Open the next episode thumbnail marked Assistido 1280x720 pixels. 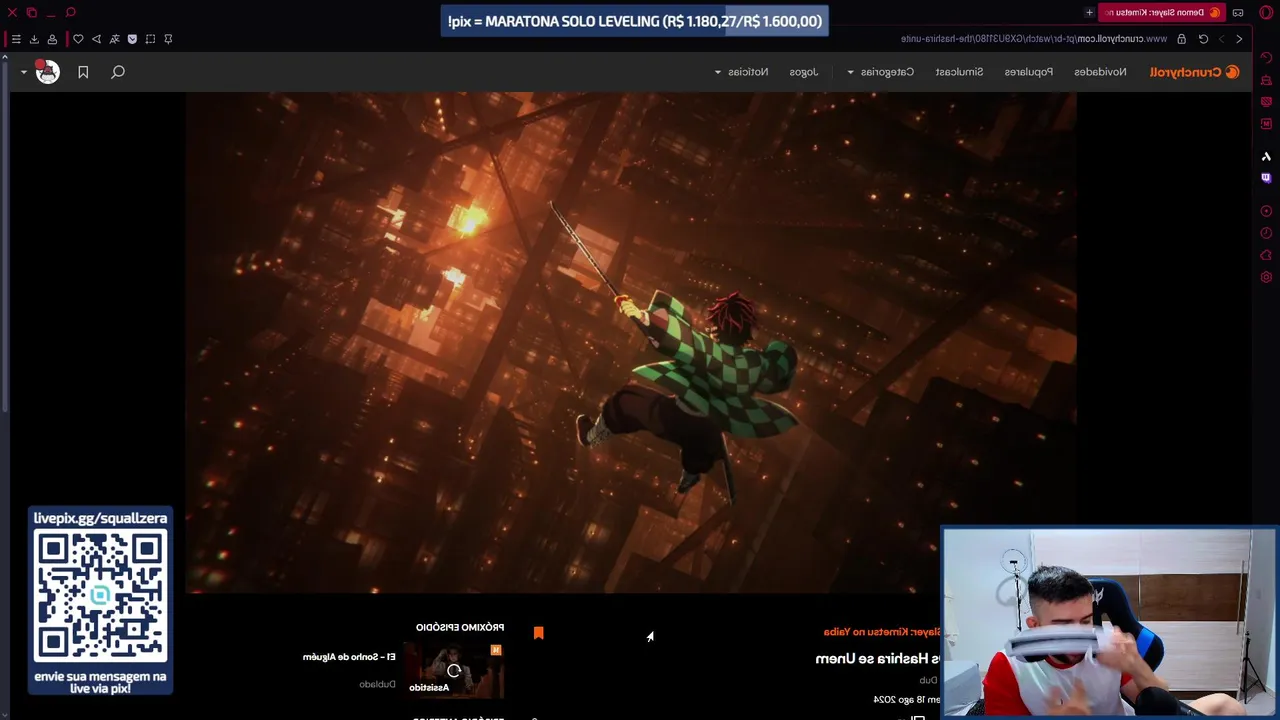tap(455, 670)
